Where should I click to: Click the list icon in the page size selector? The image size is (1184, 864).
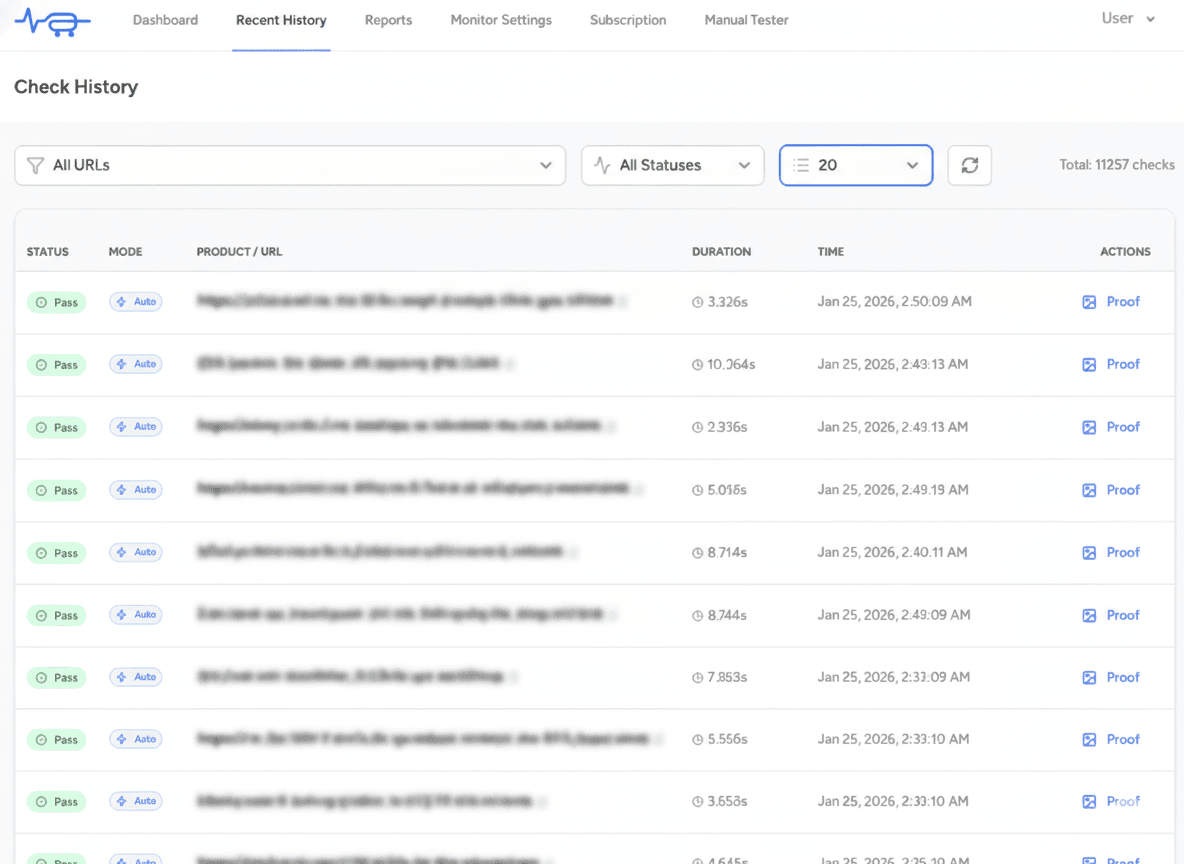(801, 165)
